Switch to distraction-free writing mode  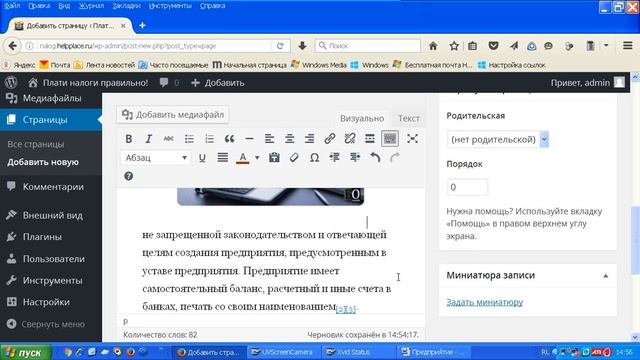coord(412,139)
